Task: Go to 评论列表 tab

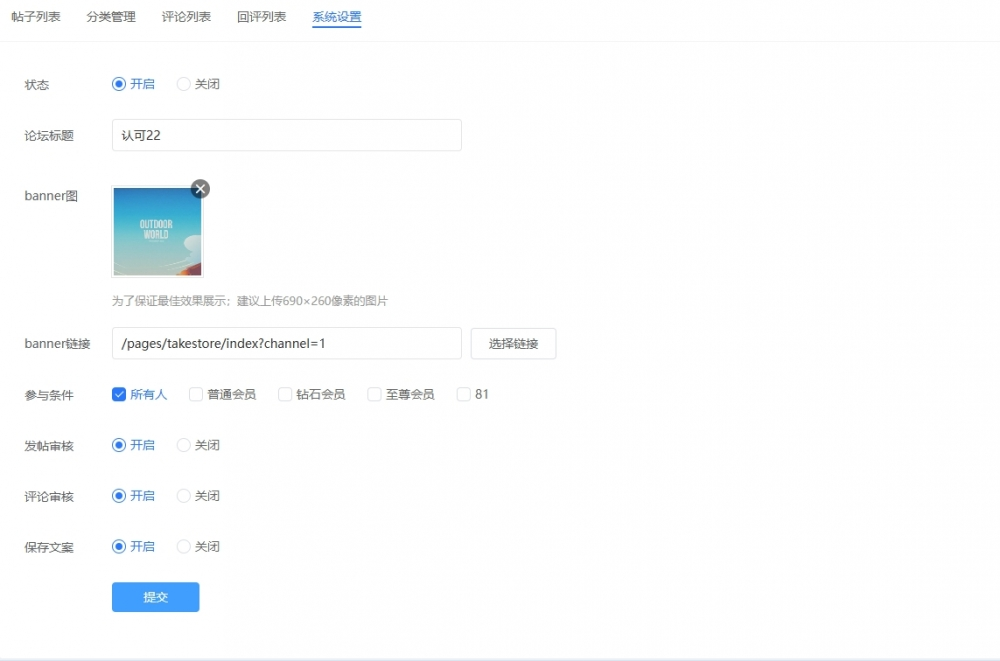Action: point(186,17)
